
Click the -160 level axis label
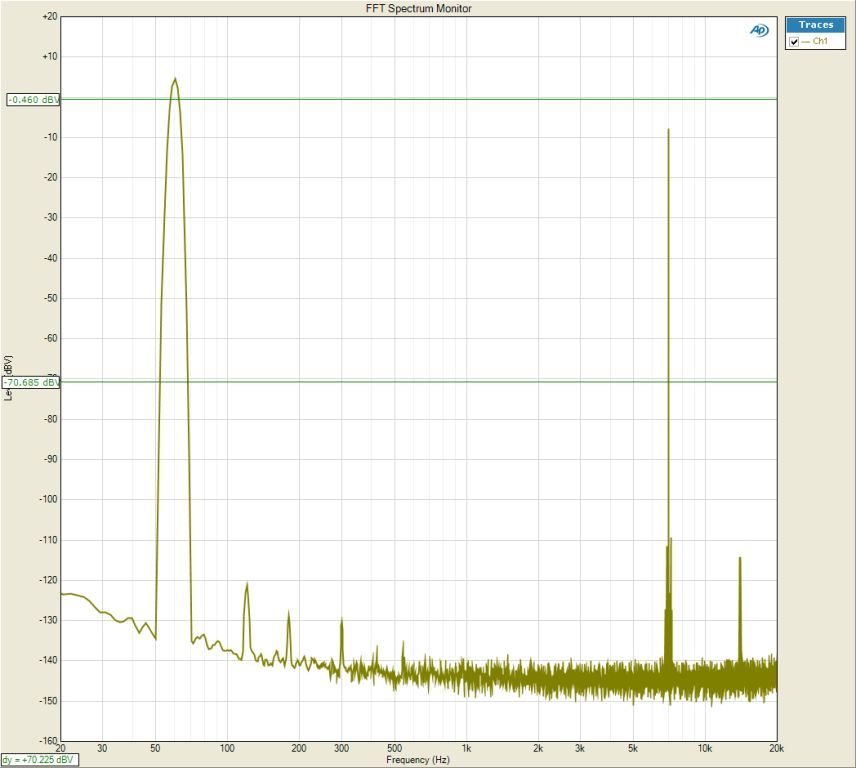49,741
